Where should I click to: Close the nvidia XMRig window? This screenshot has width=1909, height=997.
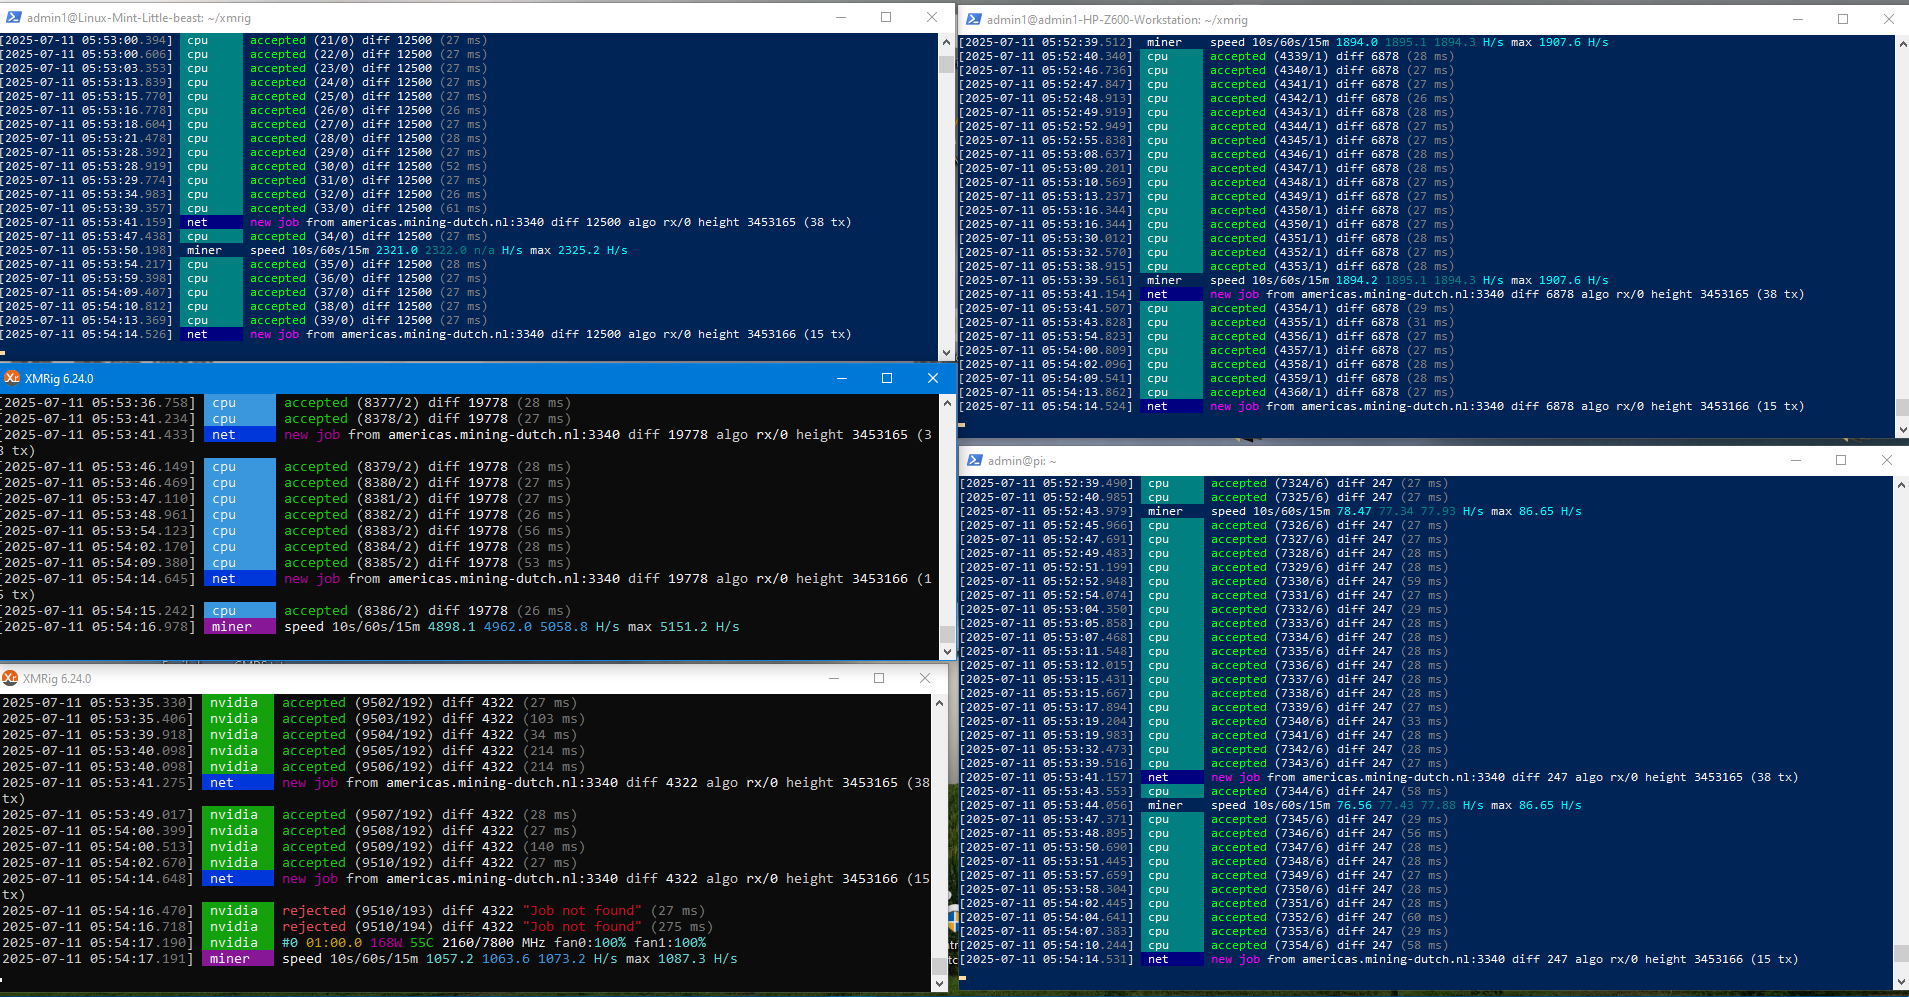(925, 678)
